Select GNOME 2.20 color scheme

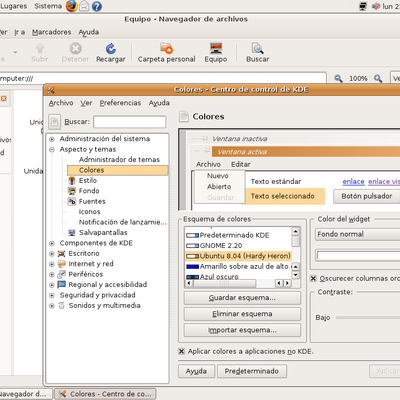221,246
